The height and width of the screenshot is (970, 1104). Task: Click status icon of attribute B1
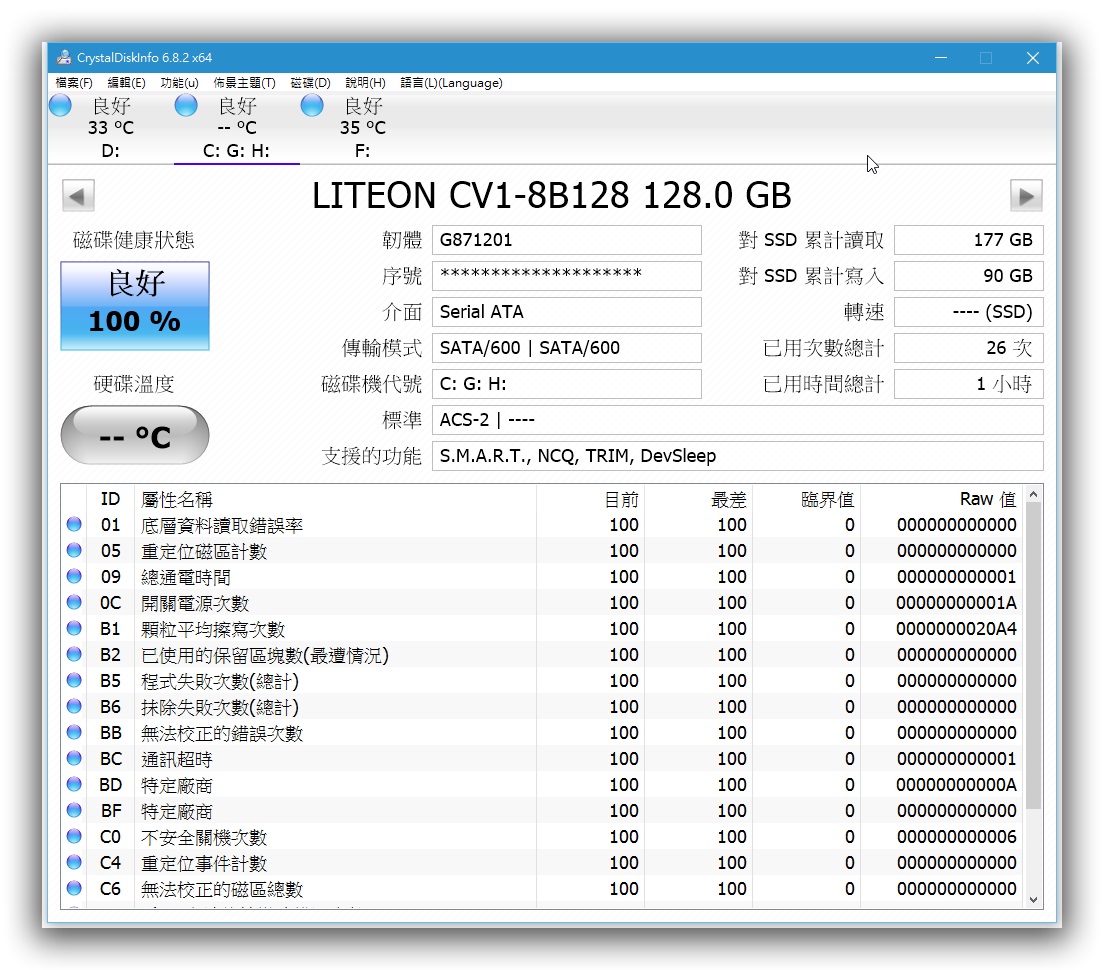click(74, 629)
